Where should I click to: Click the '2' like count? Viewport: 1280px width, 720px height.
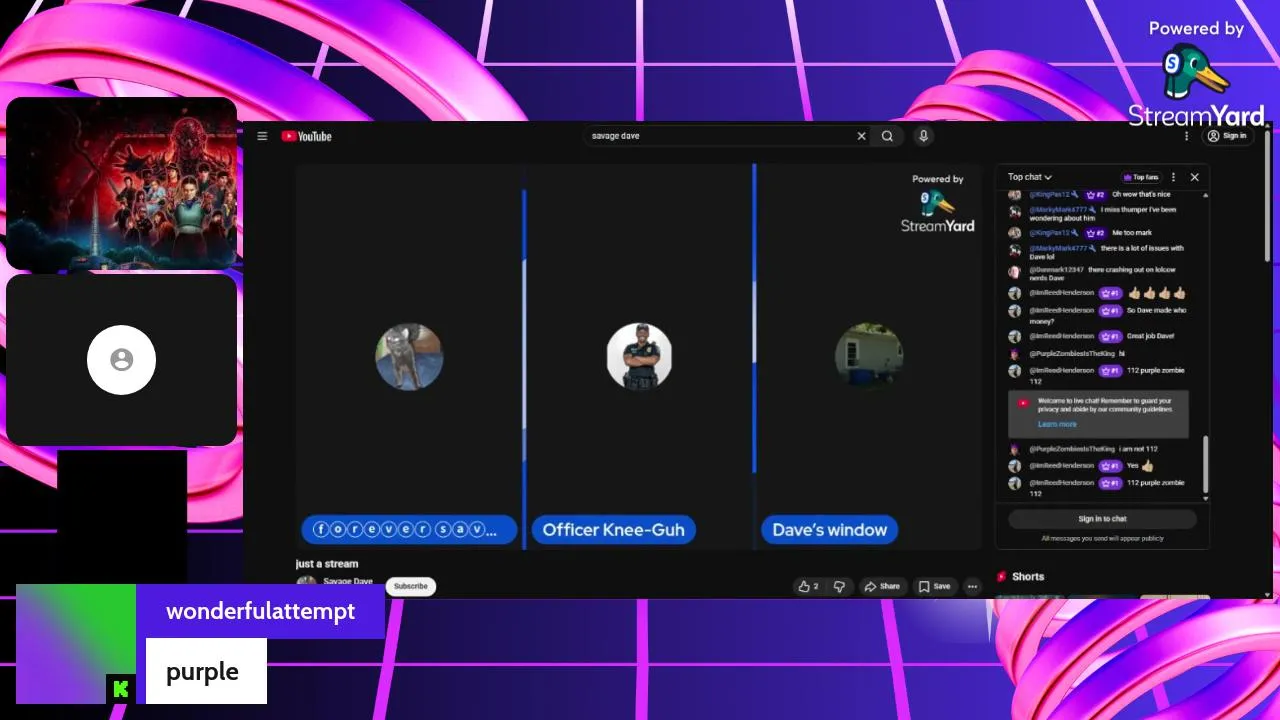coord(816,587)
